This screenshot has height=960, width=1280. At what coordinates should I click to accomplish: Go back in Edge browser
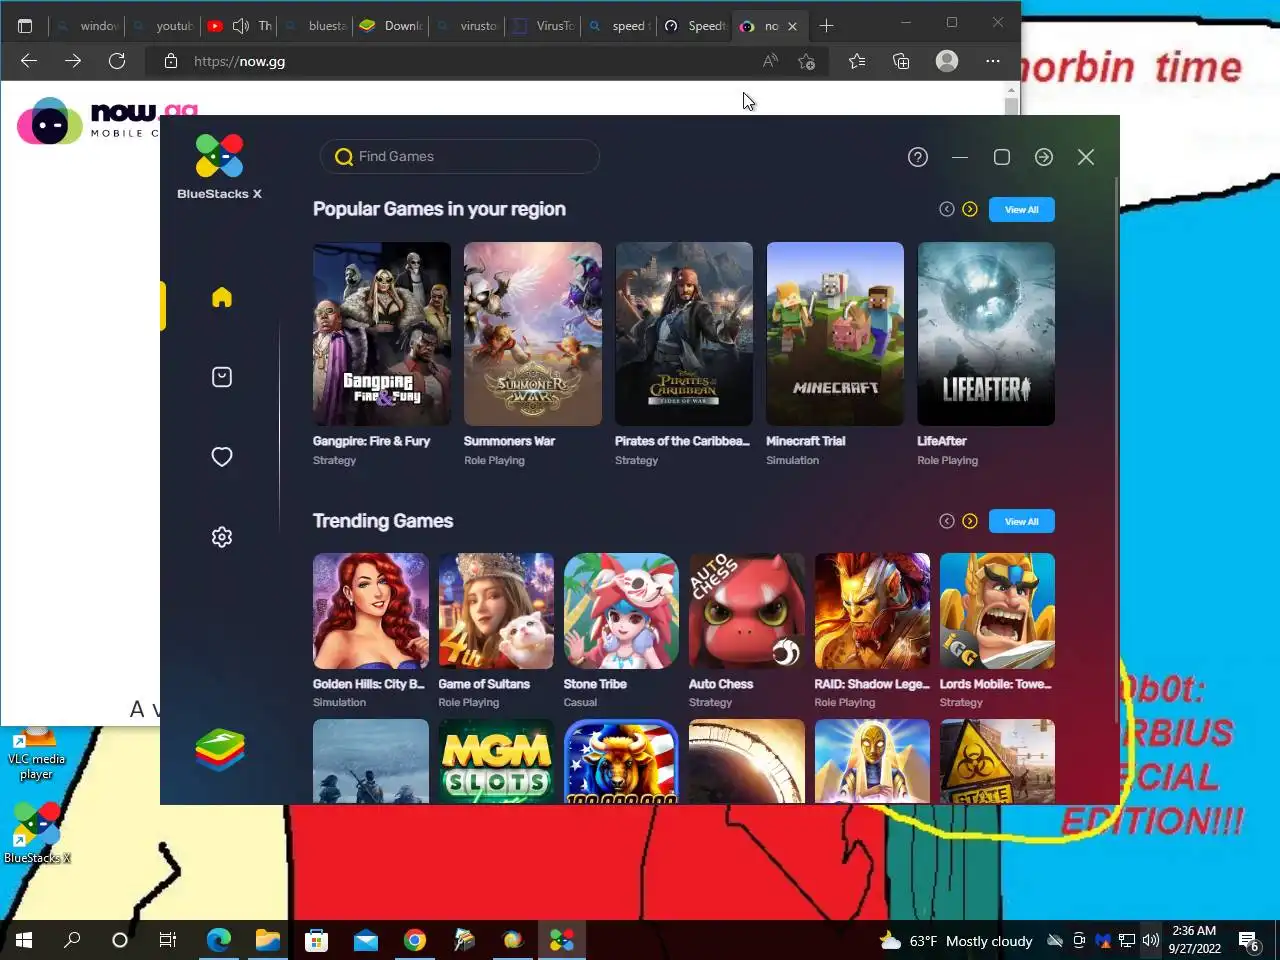coord(29,61)
